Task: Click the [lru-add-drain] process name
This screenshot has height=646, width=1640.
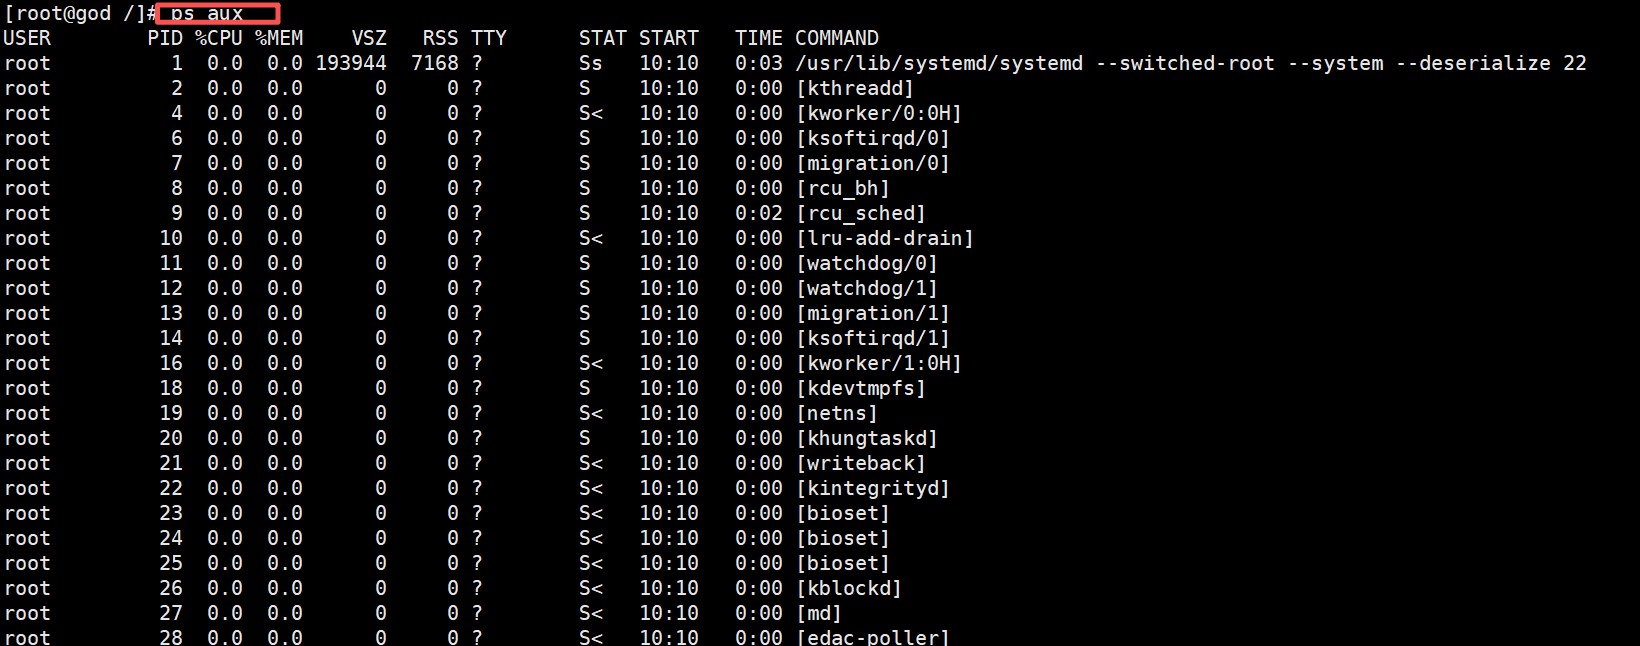Action: 885,238
